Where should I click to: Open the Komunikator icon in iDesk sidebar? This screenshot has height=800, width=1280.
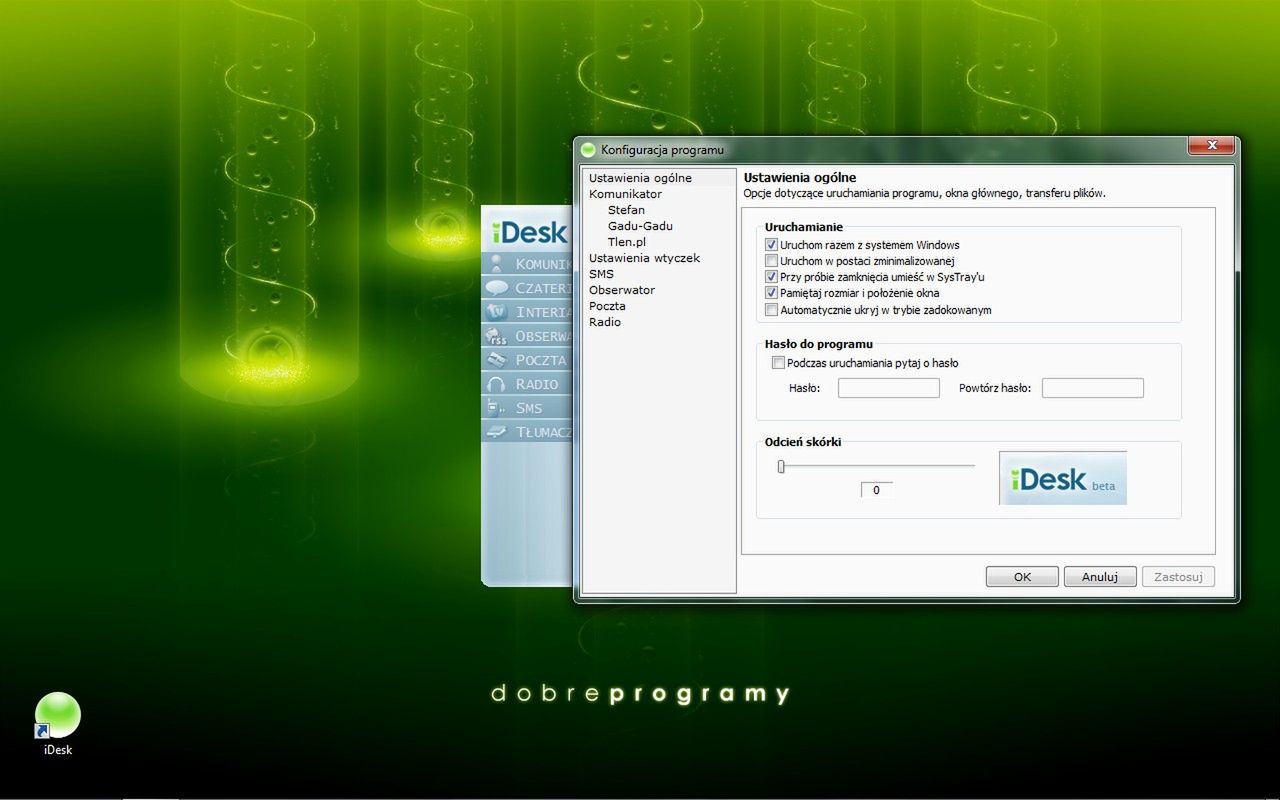[x=496, y=264]
